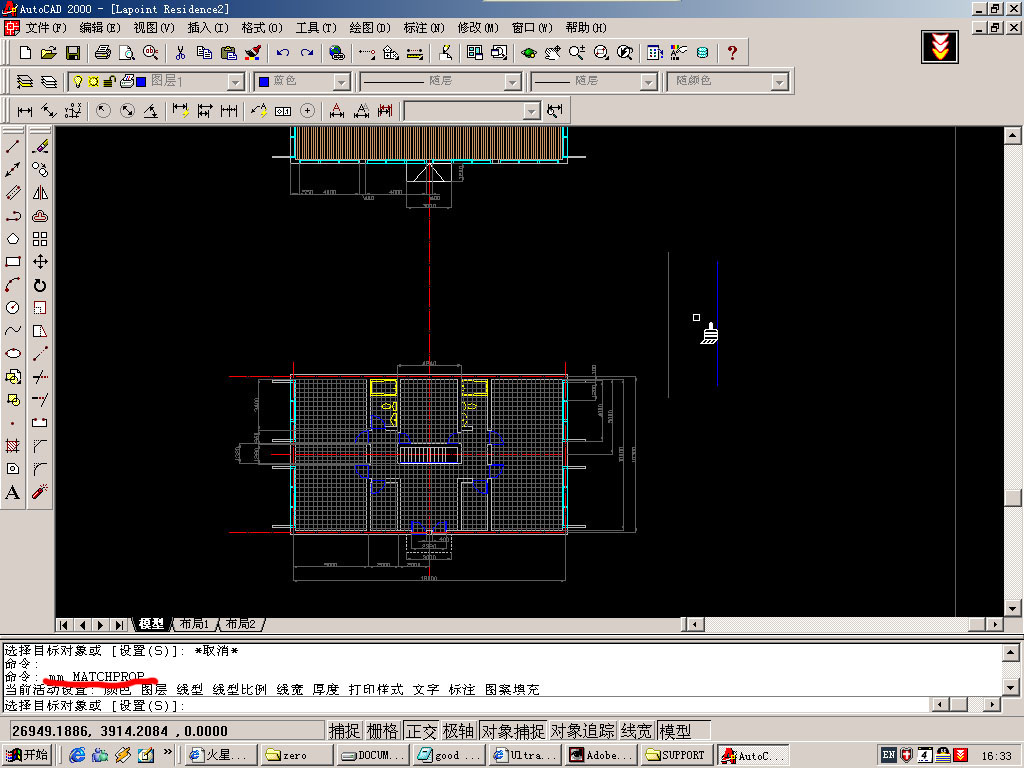This screenshot has width=1024, height=768.
Task: Select the Rotate tool
Action: point(40,285)
